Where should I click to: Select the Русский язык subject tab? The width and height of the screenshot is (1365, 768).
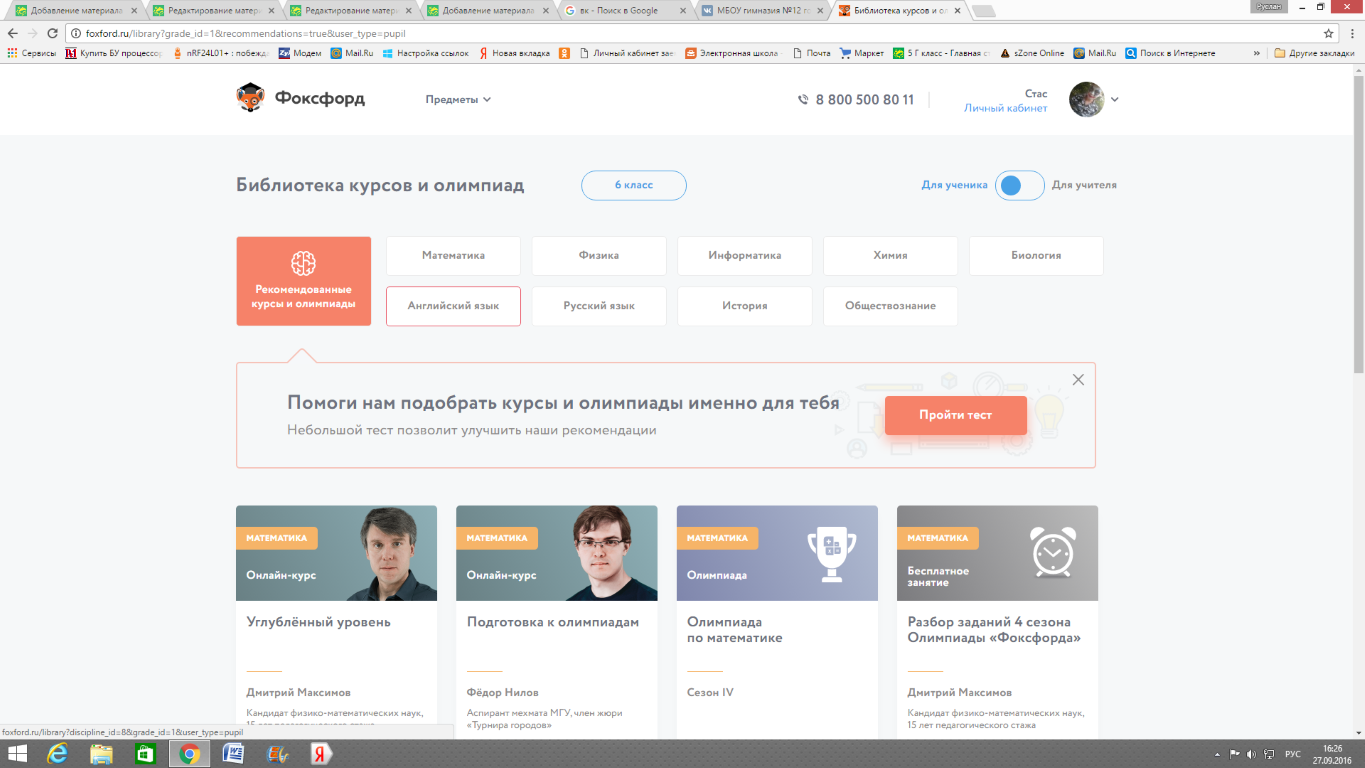(599, 306)
